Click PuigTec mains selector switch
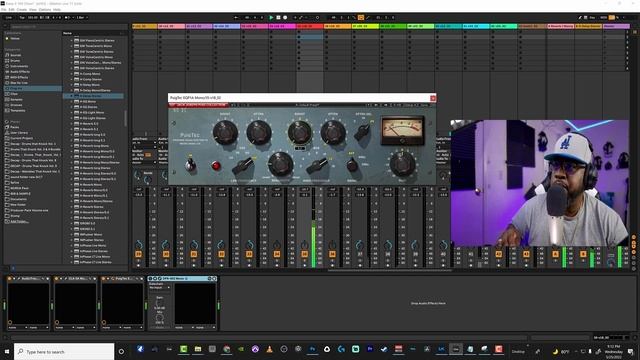The image size is (640, 360). click(352, 165)
